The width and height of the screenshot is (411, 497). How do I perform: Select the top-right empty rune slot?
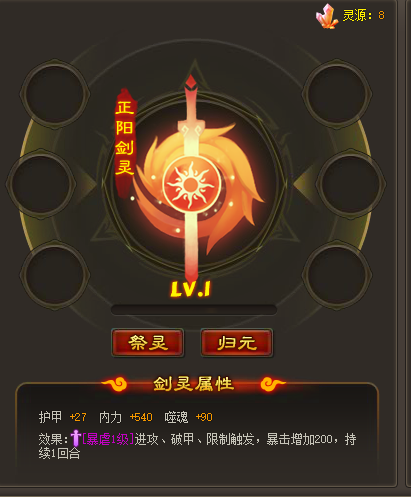pos(337,94)
